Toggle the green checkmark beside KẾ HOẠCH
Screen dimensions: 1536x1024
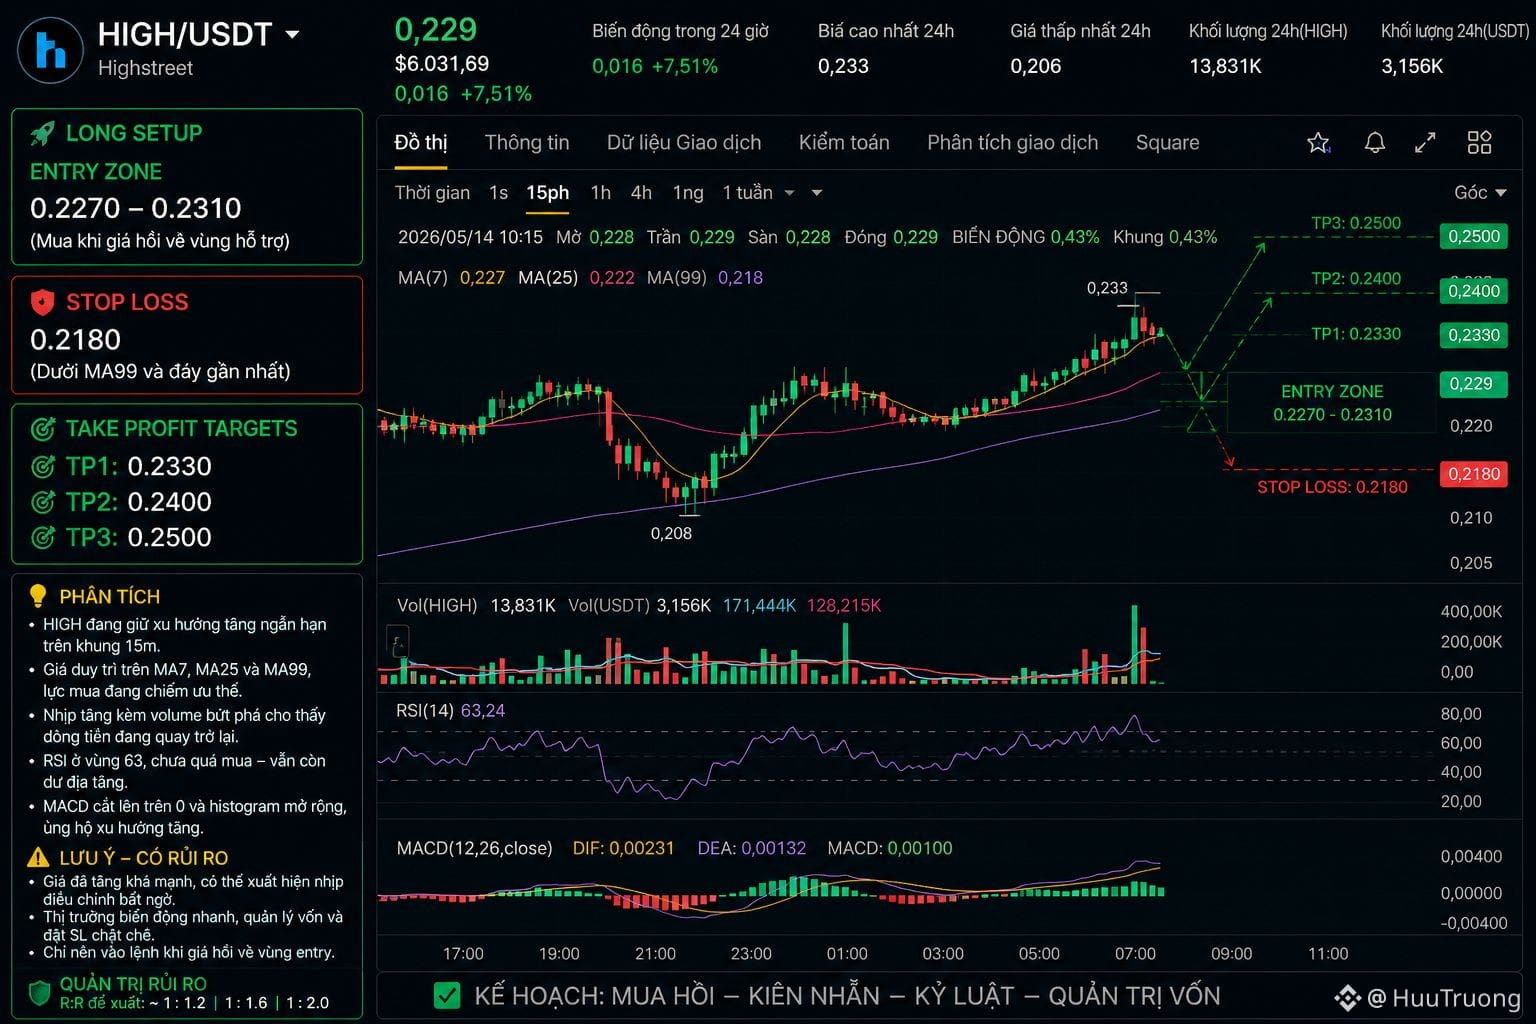pos(447,996)
